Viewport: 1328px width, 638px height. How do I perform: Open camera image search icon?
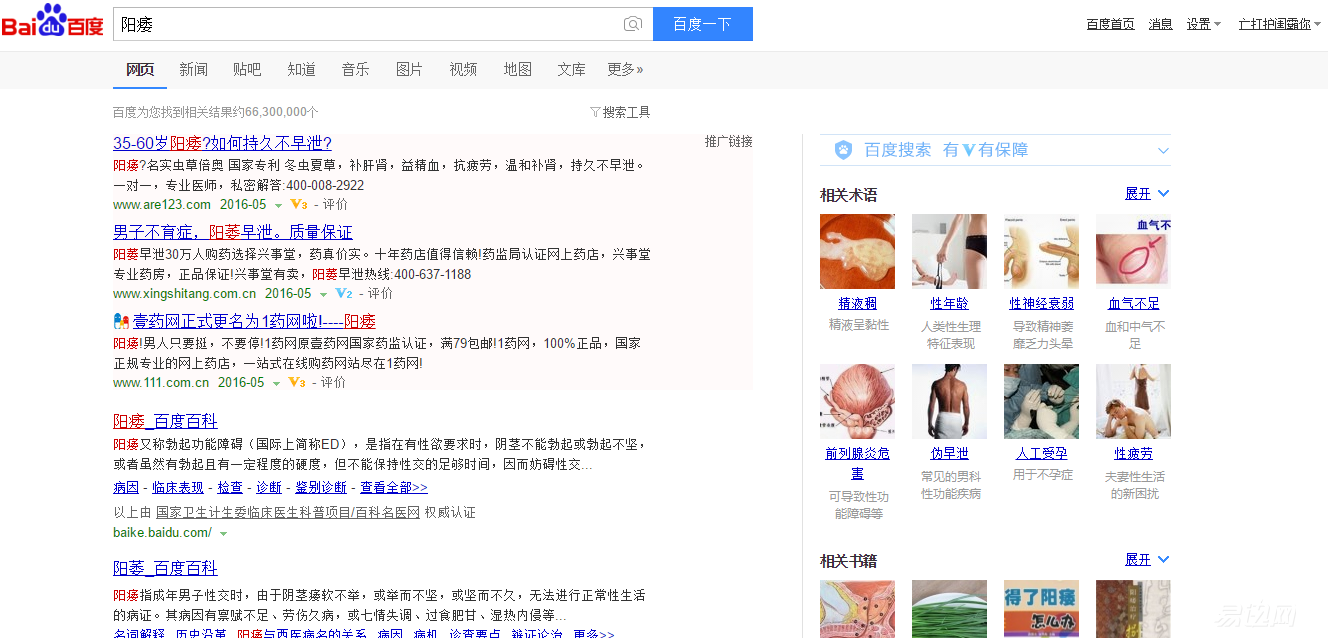tap(632, 24)
